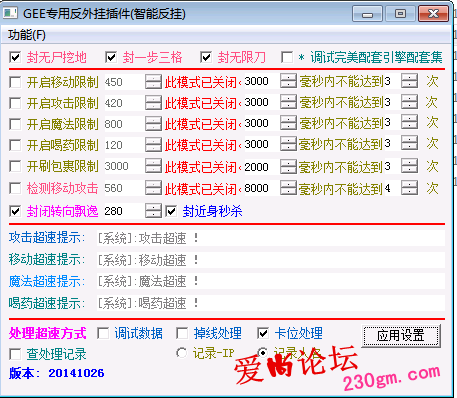457x398 pixels.
Task: Click the 280 value field for 封闭转向飘逸
Action: click(125, 211)
